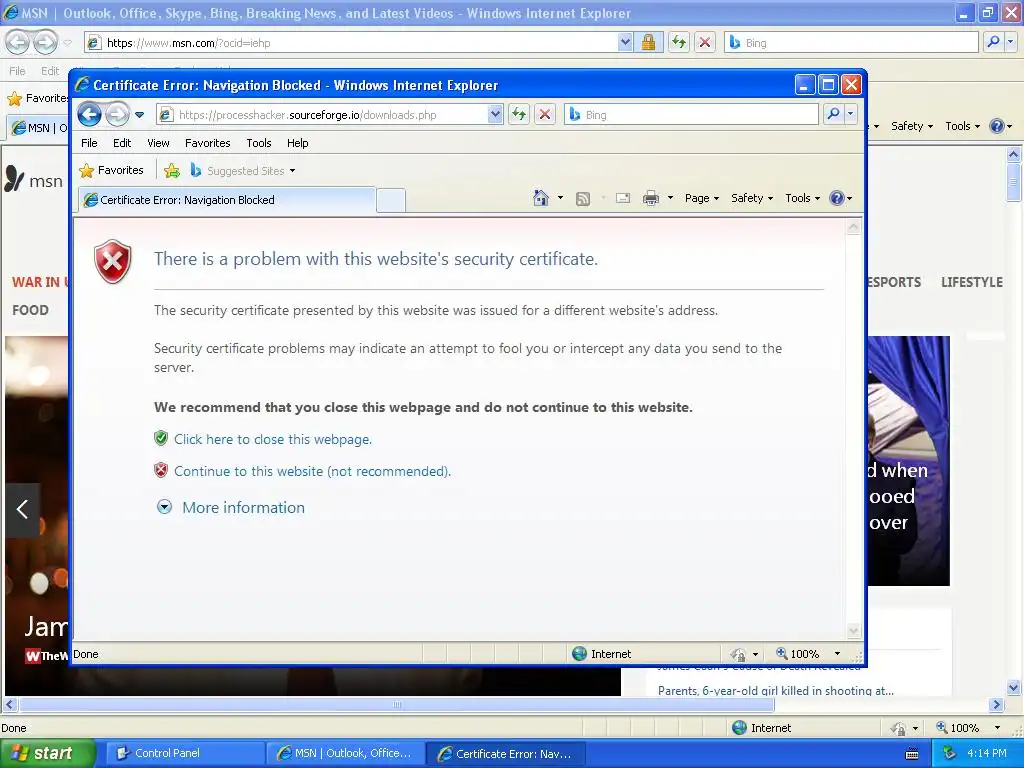This screenshot has width=1024, height=768.
Task: Open Tools command bar menu in front window
Action: point(803,198)
